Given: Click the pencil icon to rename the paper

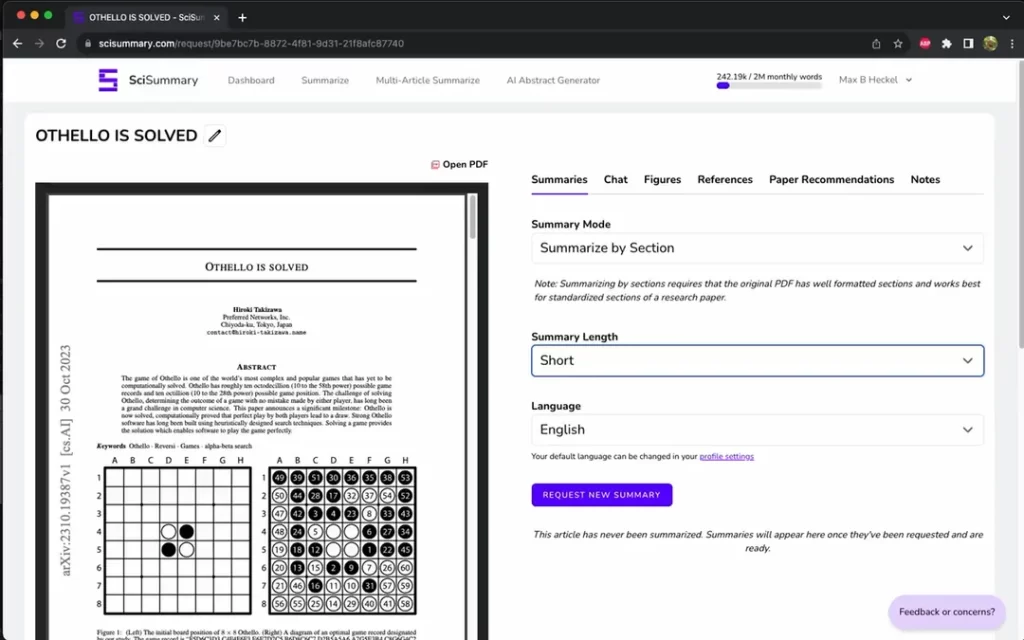Looking at the screenshot, I should click(x=214, y=135).
